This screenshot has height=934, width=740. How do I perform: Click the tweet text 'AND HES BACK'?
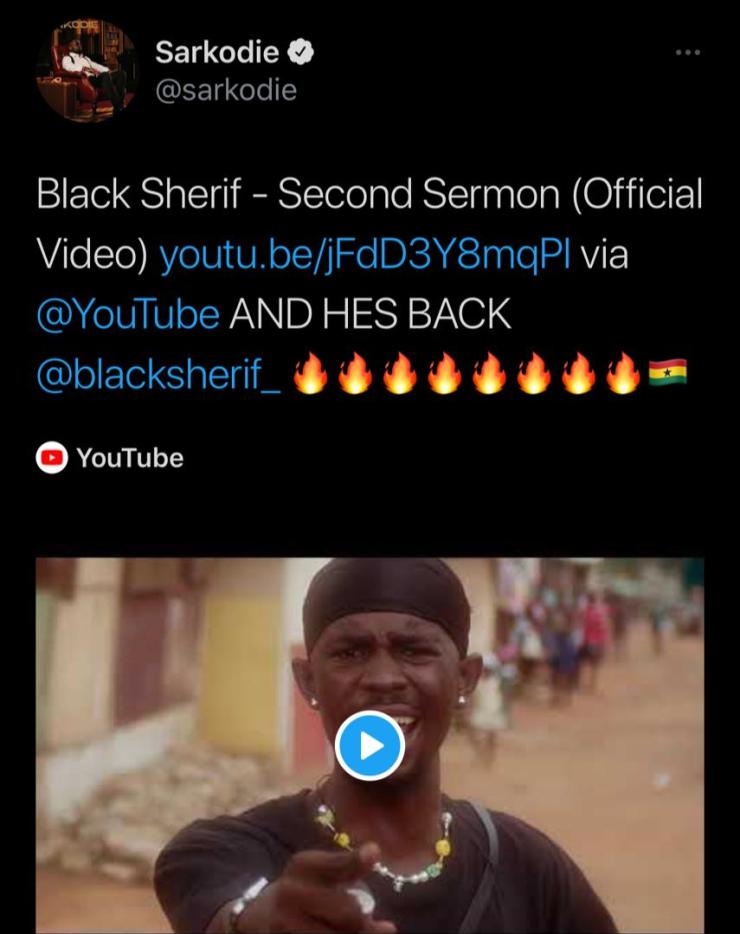[x=370, y=314]
